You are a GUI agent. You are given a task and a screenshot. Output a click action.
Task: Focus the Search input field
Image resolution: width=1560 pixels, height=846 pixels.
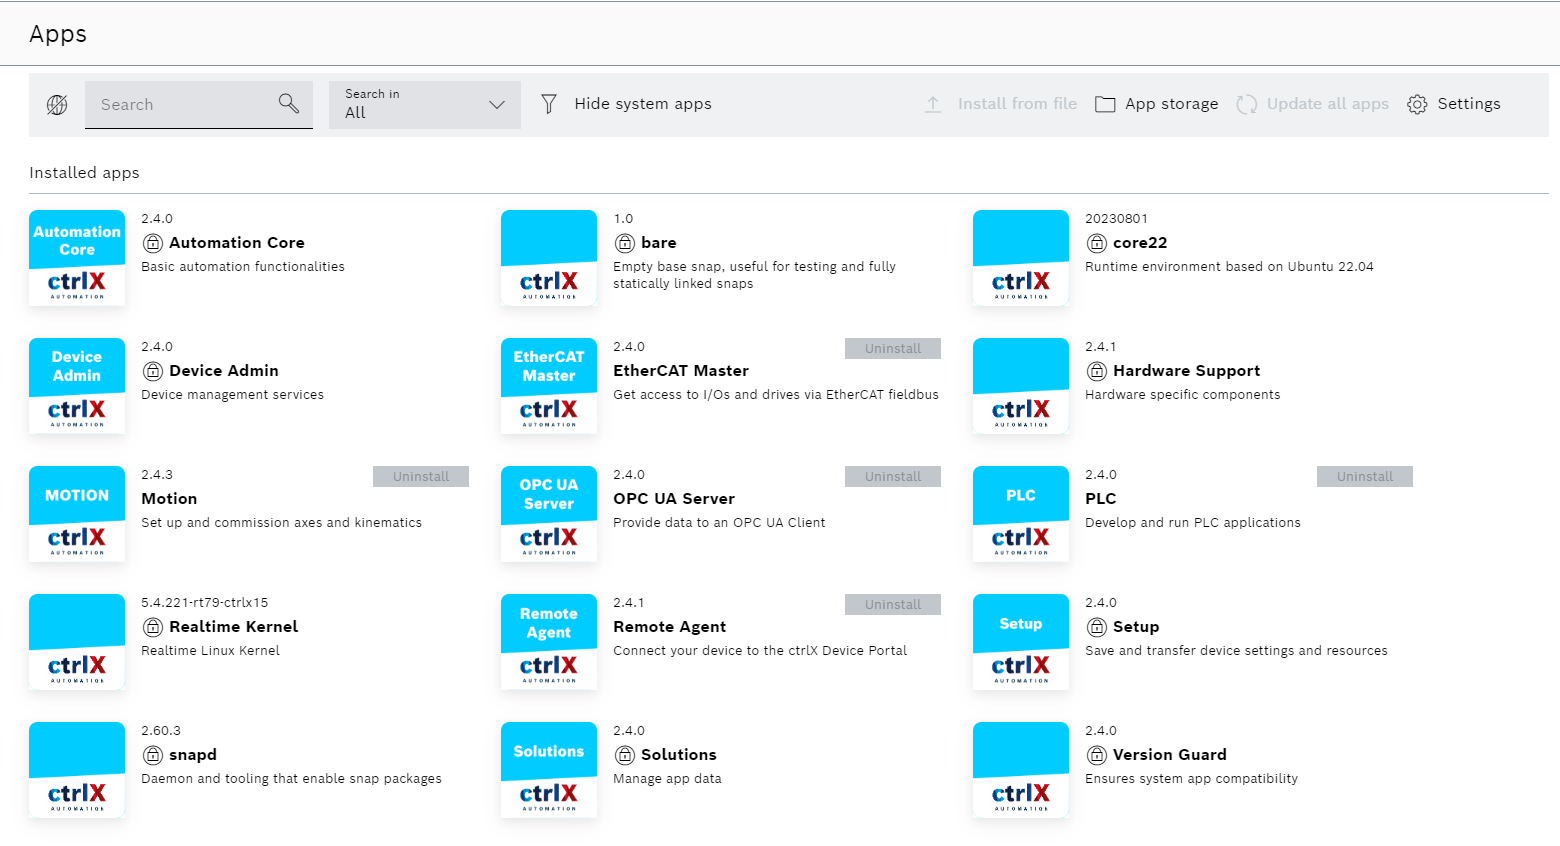click(180, 105)
